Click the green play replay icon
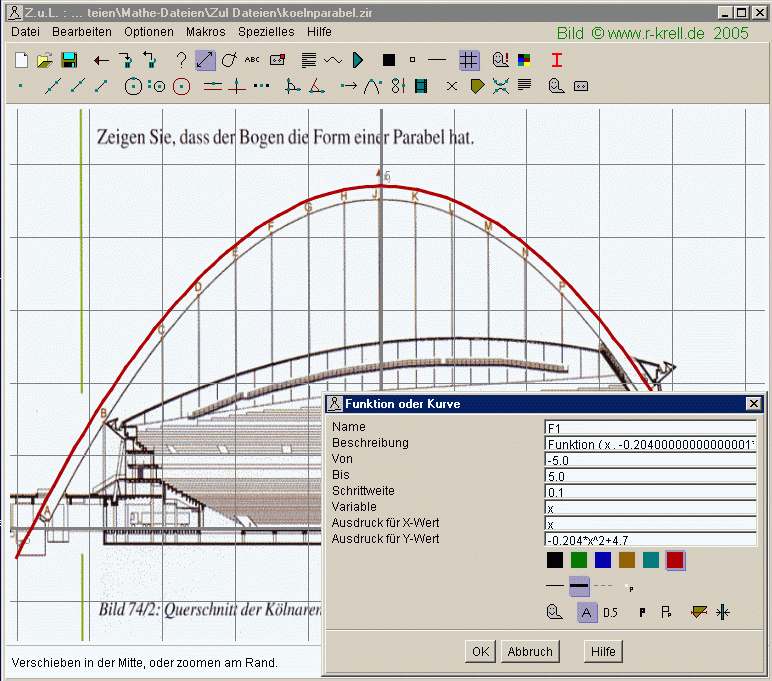Screen dimensions: 772x681 [359, 60]
